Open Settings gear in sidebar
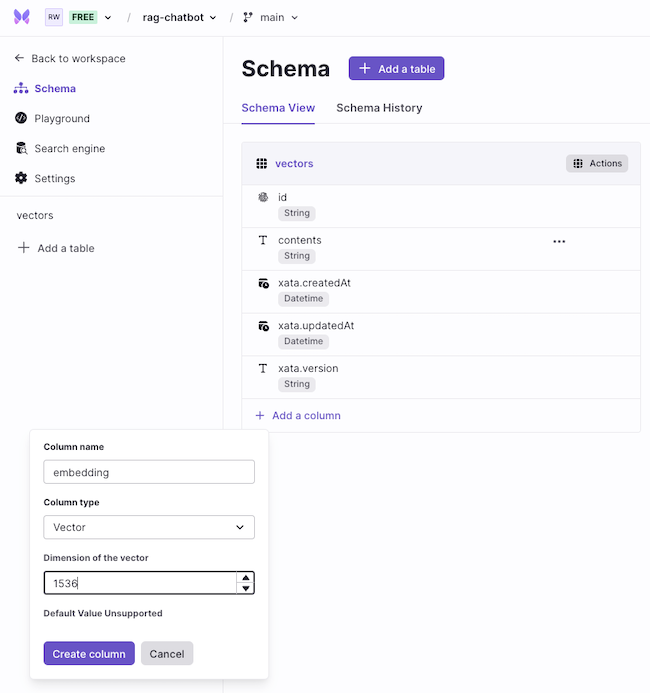 click(21, 178)
